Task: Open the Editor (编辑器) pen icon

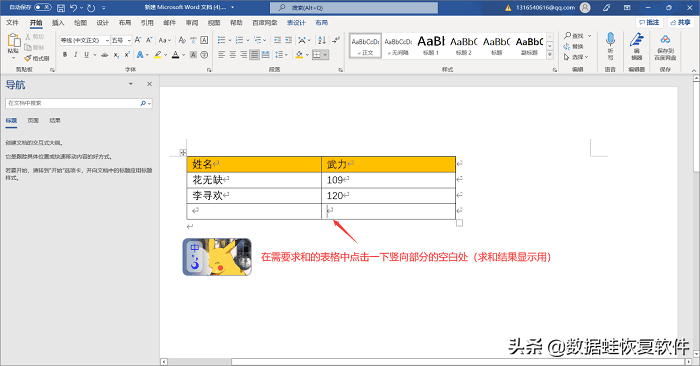Action: (636, 40)
